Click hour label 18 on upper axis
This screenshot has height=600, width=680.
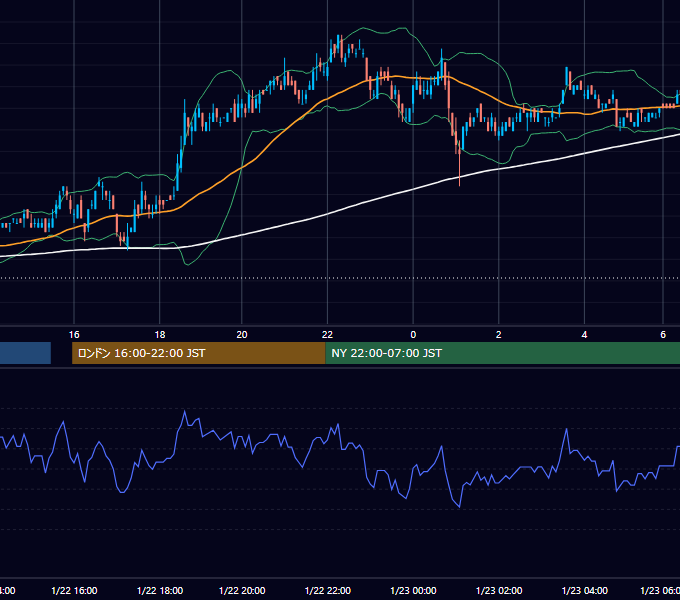160,334
